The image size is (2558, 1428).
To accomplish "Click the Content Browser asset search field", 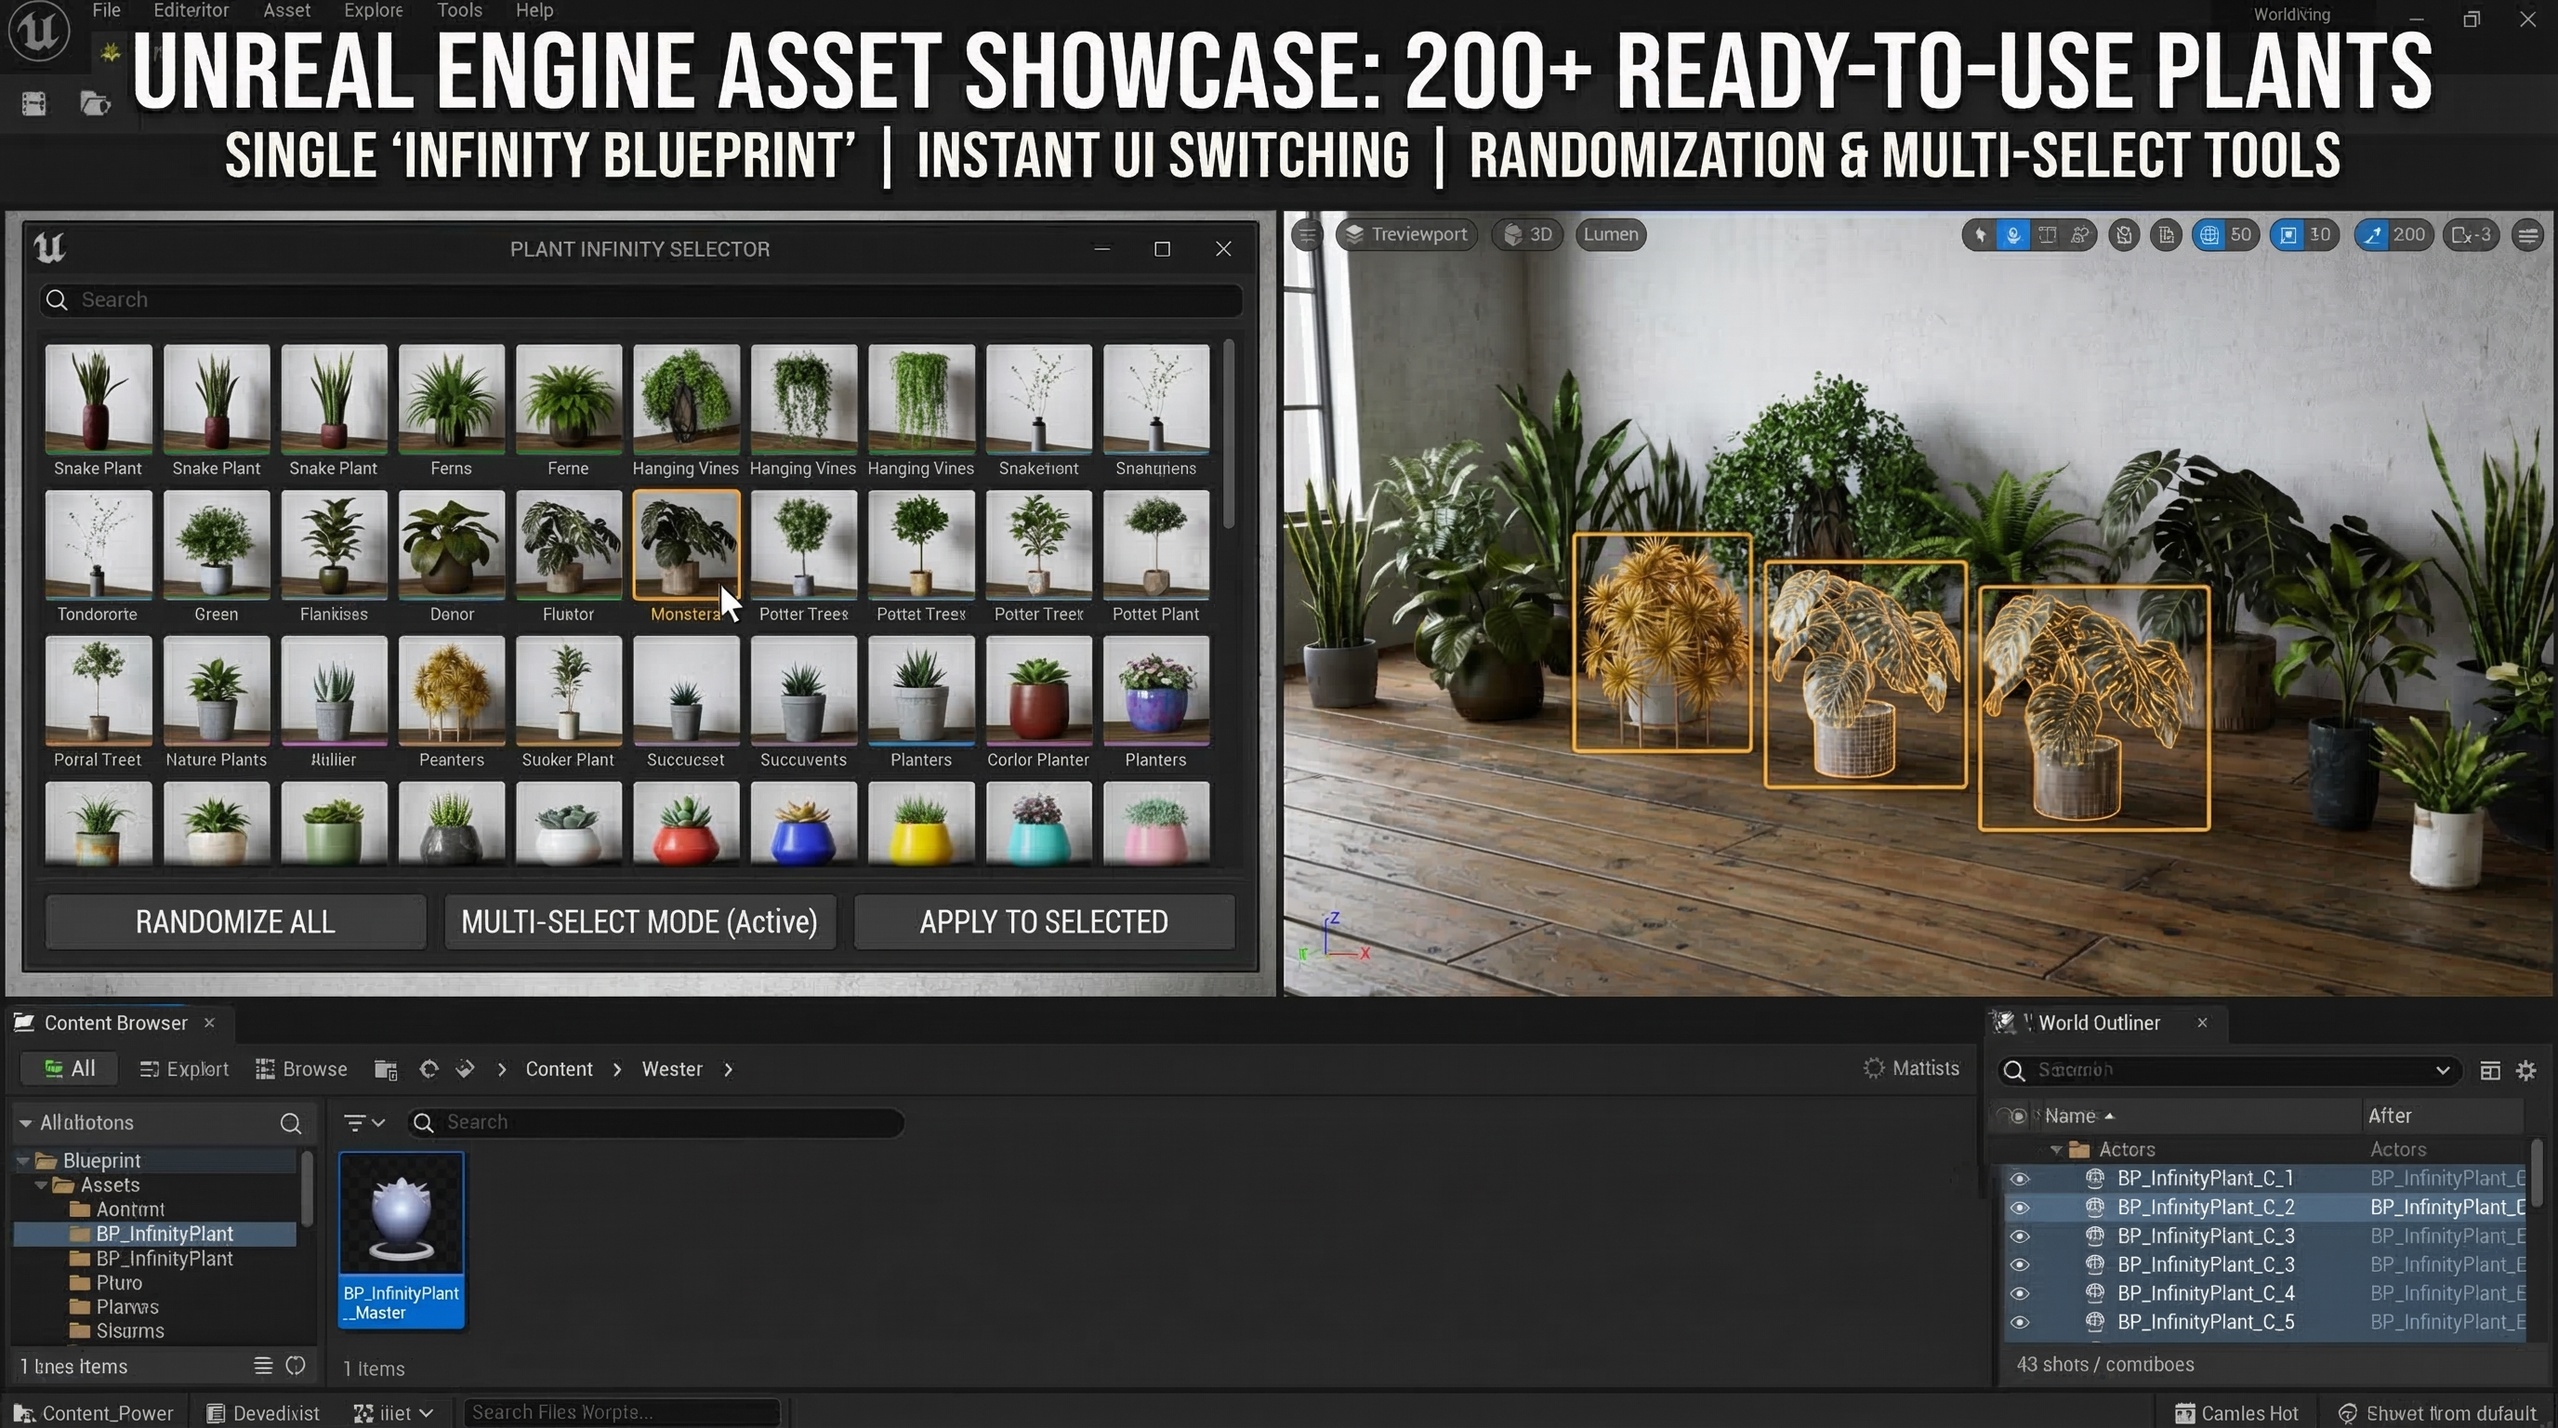I will click(x=655, y=1122).
